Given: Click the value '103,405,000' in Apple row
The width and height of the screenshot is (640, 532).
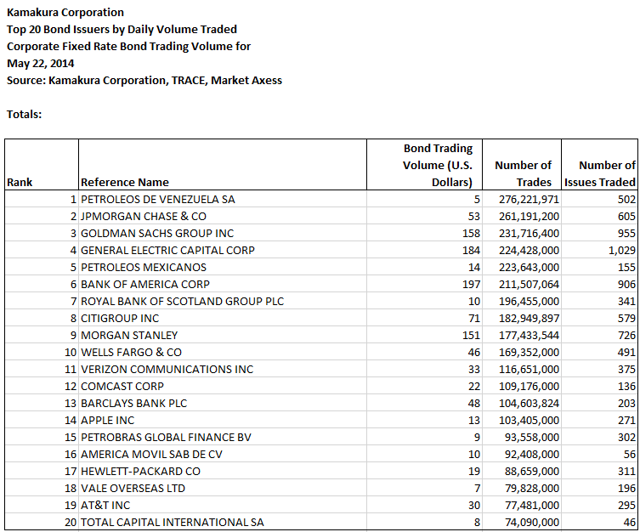Looking at the screenshot, I should (x=529, y=421).
